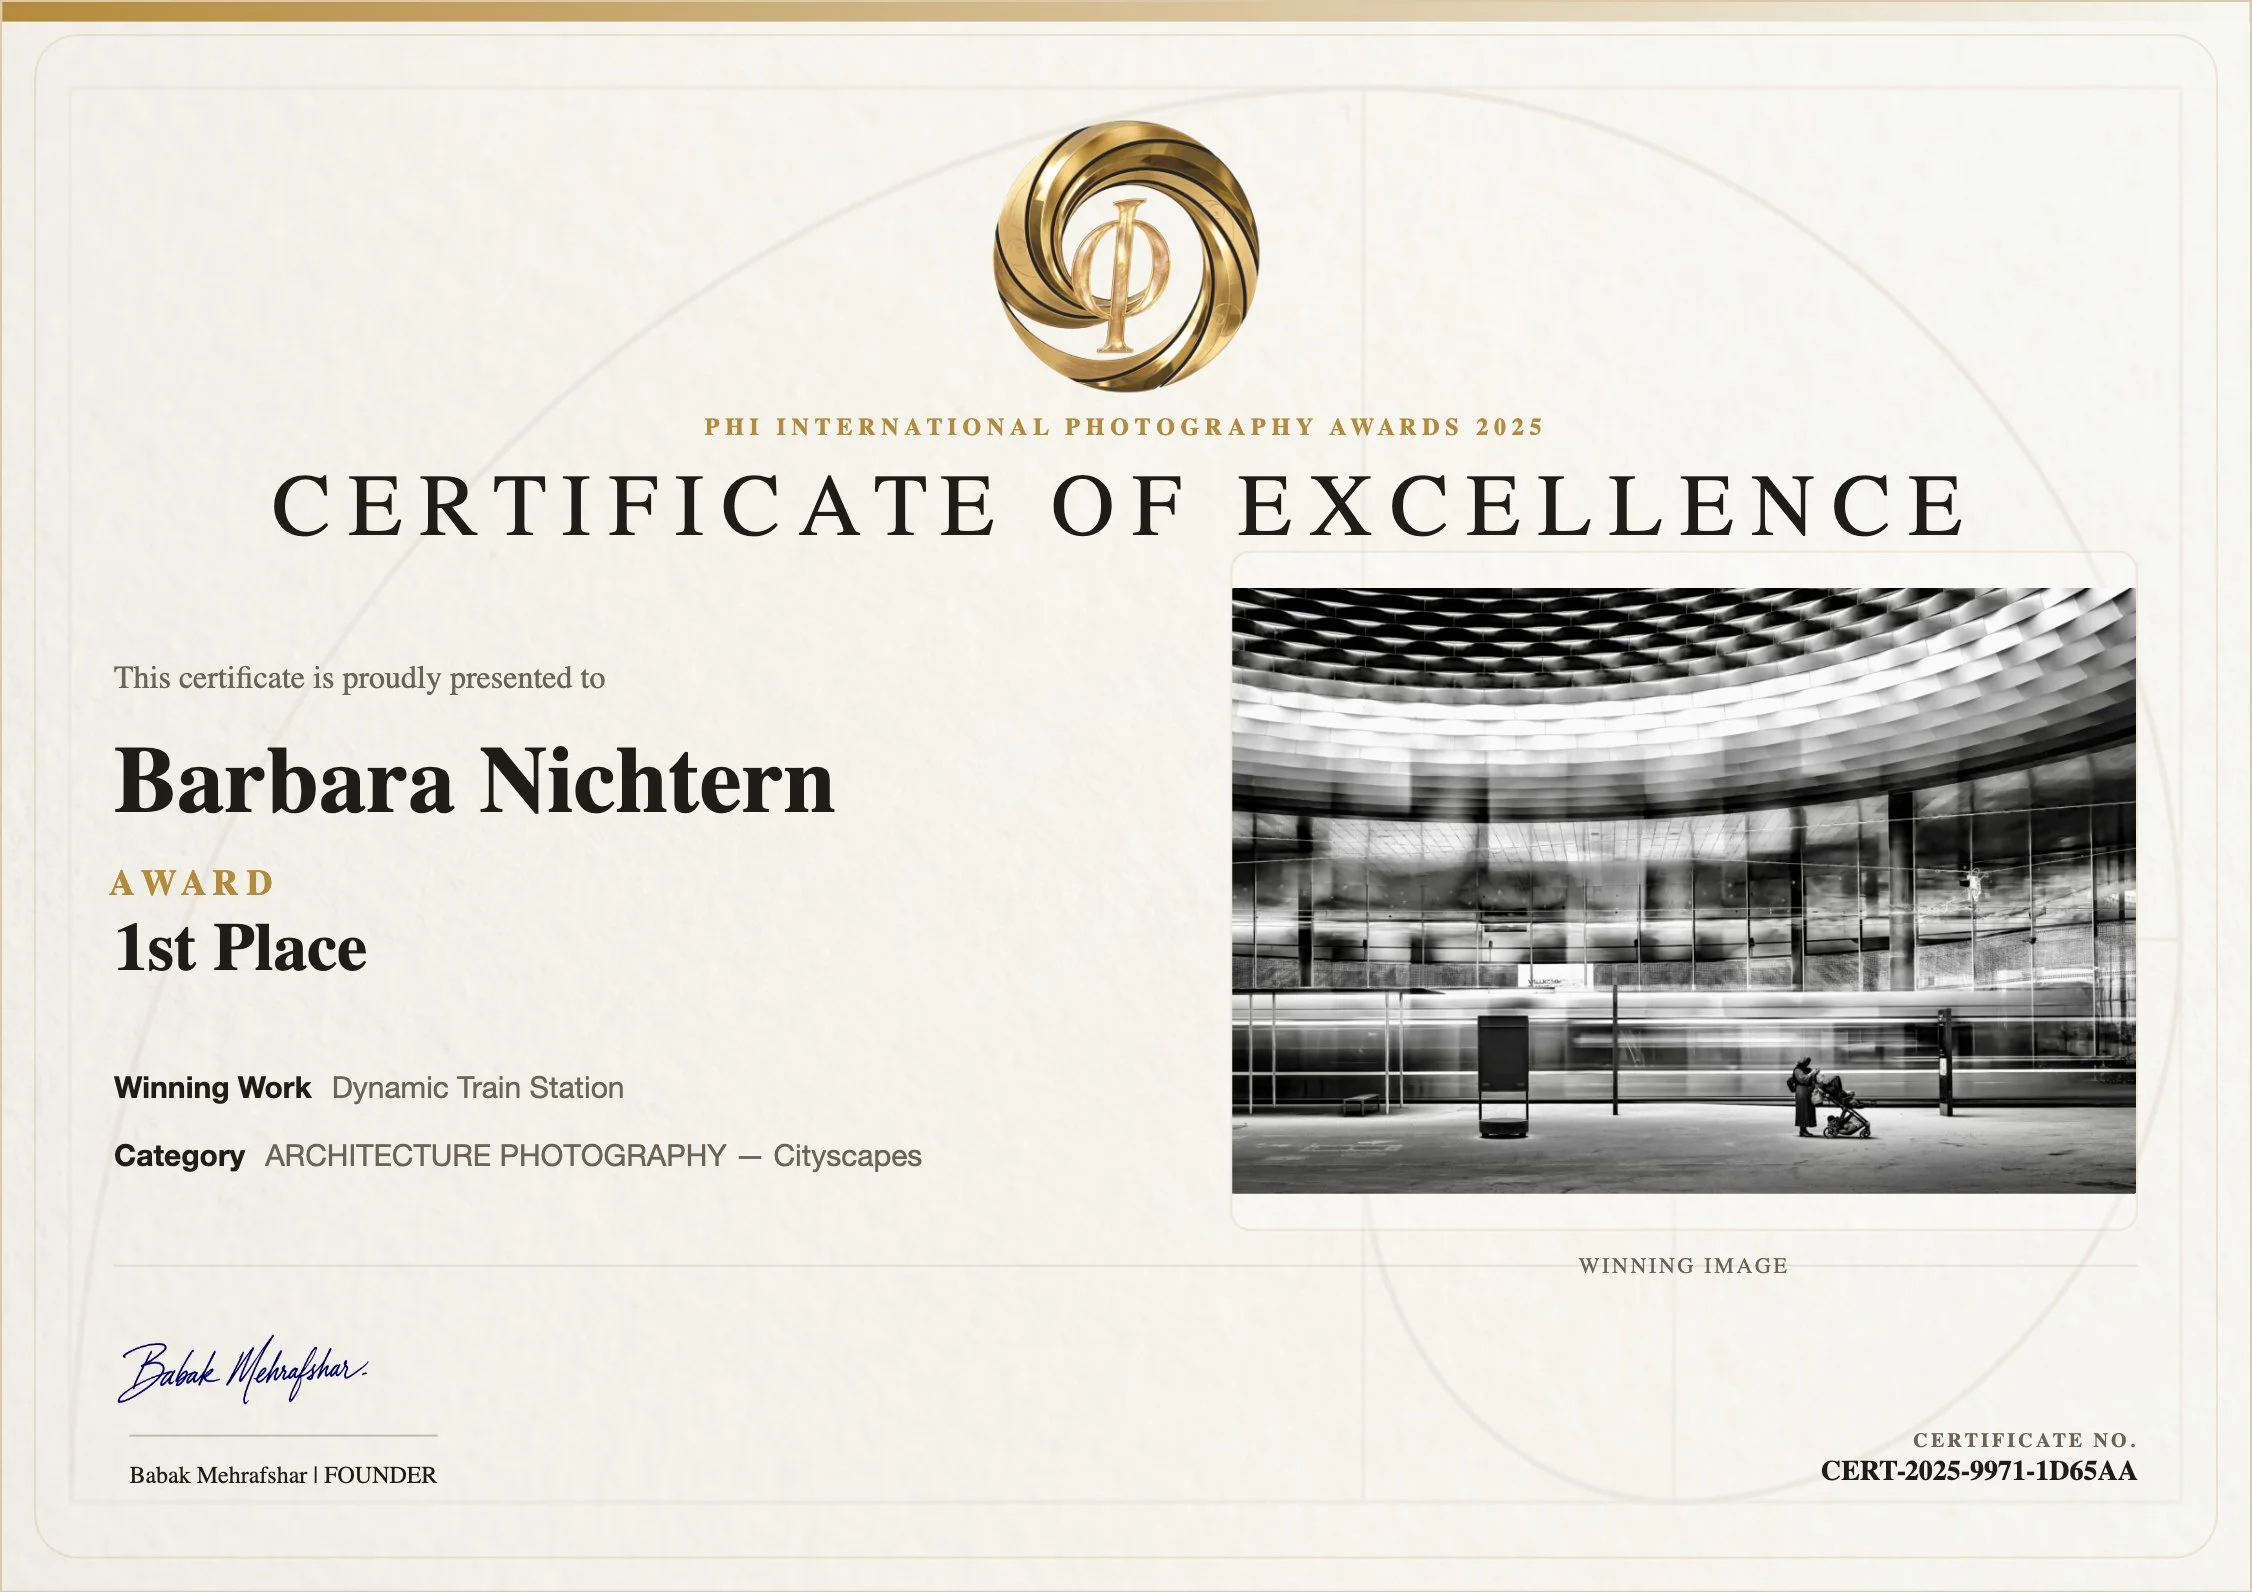Click "Babak Mehrafshar | FOUNDER" text
The image size is (2252, 1592).
[x=283, y=1476]
